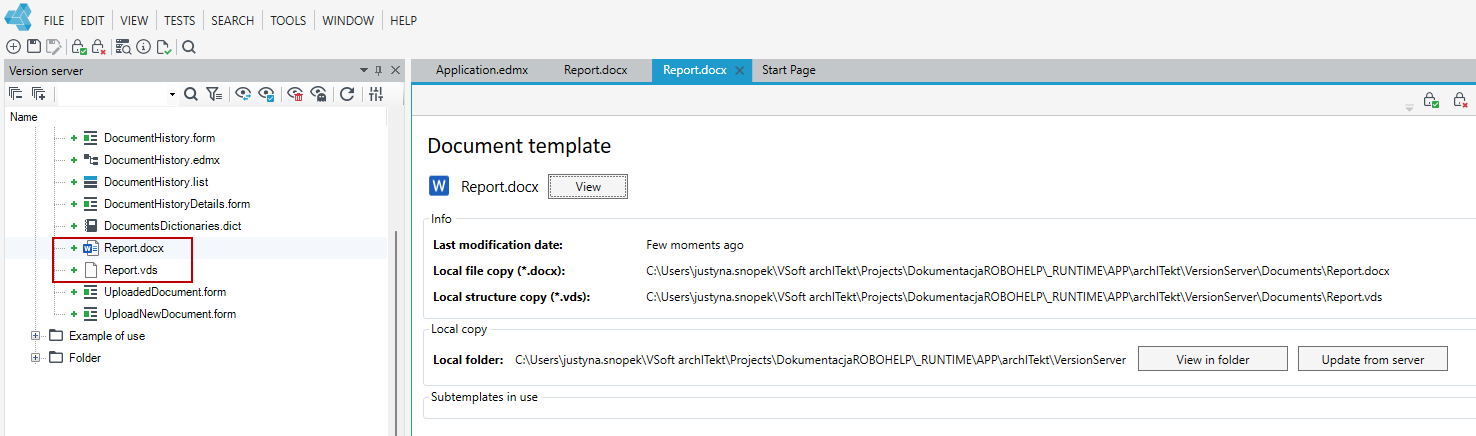The width and height of the screenshot is (1476, 436).
Task: Expand the Folder node in tree
Action: pyautogui.click(x=36, y=358)
